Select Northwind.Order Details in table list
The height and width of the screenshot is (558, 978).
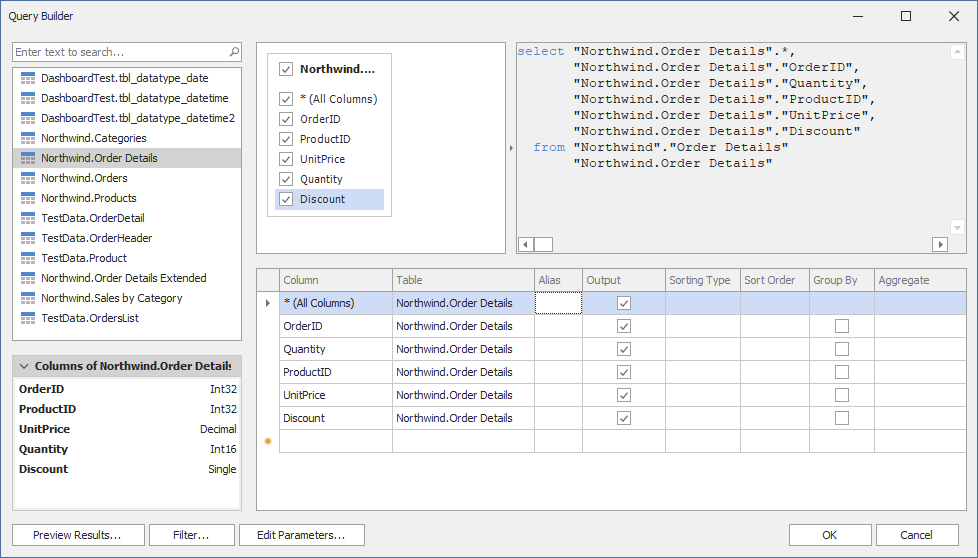pyautogui.click(x=127, y=158)
